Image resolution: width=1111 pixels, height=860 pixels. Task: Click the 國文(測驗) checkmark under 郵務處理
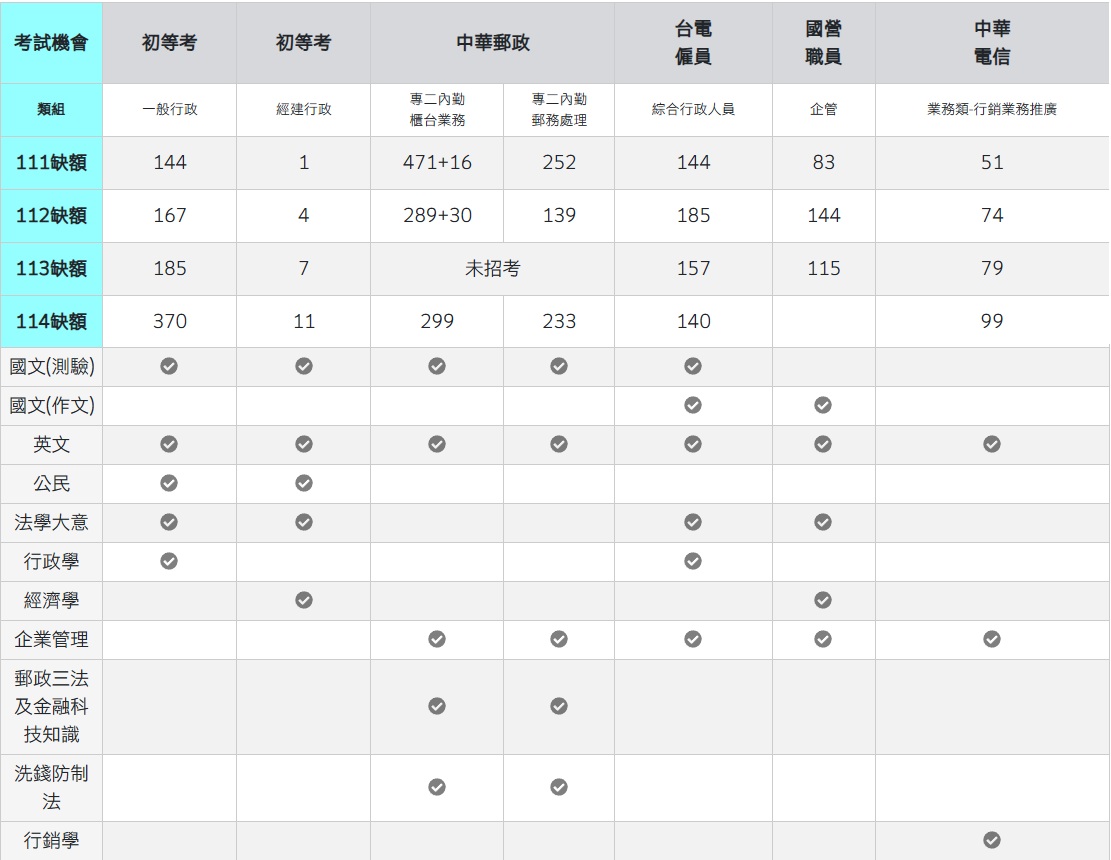[x=559, y=366]
